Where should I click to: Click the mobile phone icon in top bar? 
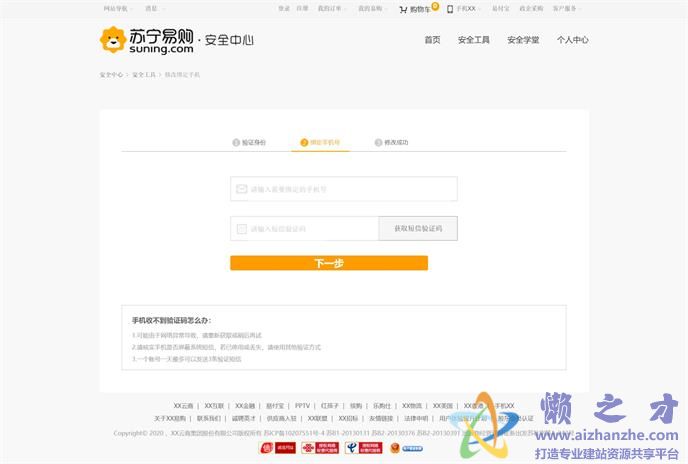[x=450, y=8]
